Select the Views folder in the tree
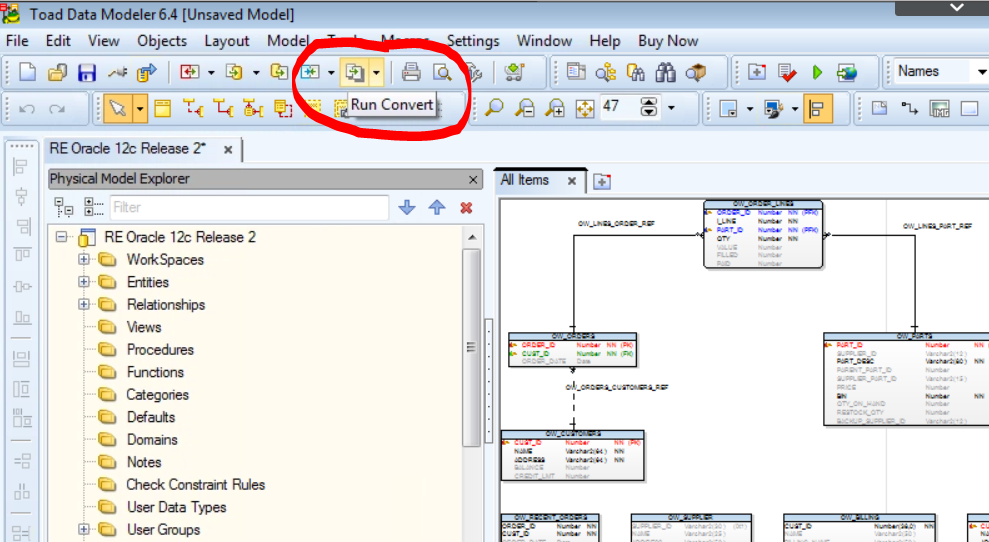This screenshot has width=989, height=542. pos(144,327)
